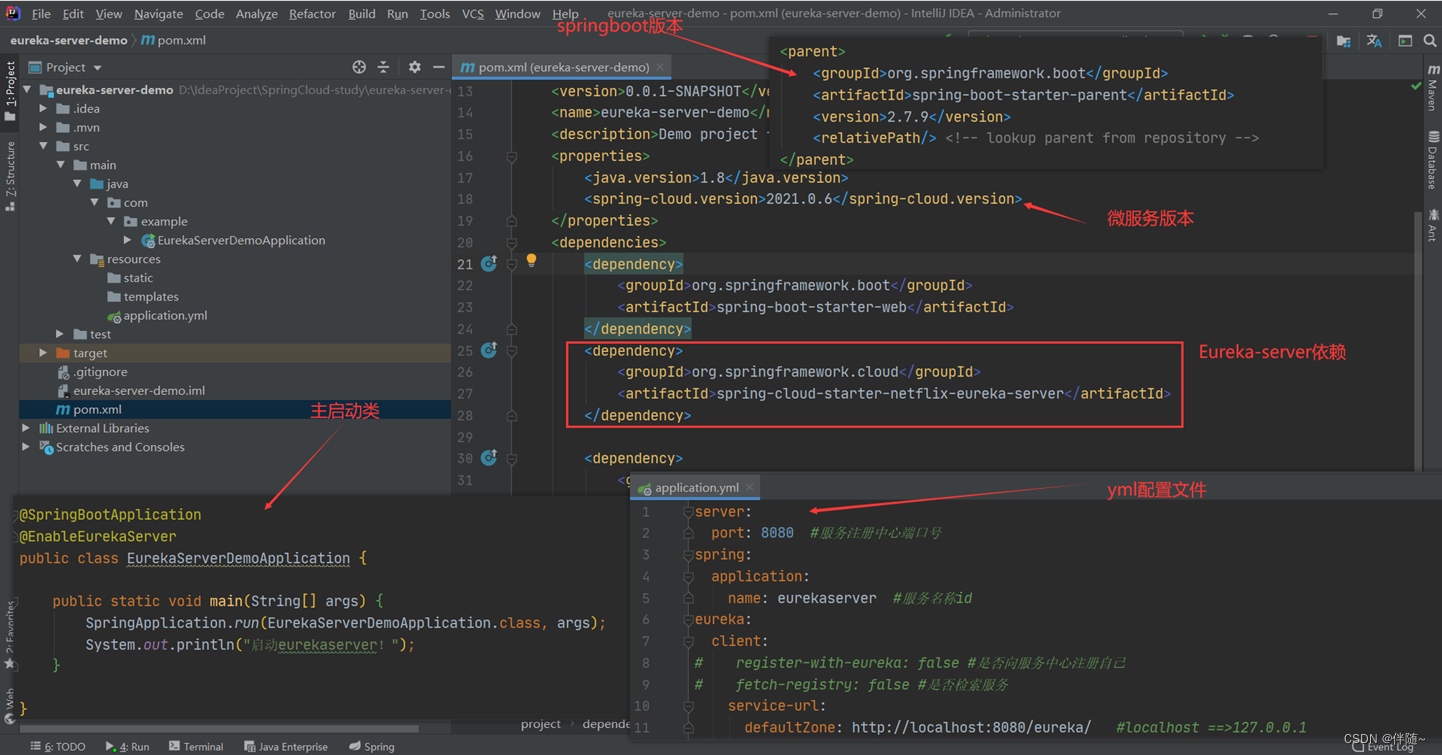Collapse the main folder
The height and width of the screenshot is (755, 1442).
(x=60, y=165)
